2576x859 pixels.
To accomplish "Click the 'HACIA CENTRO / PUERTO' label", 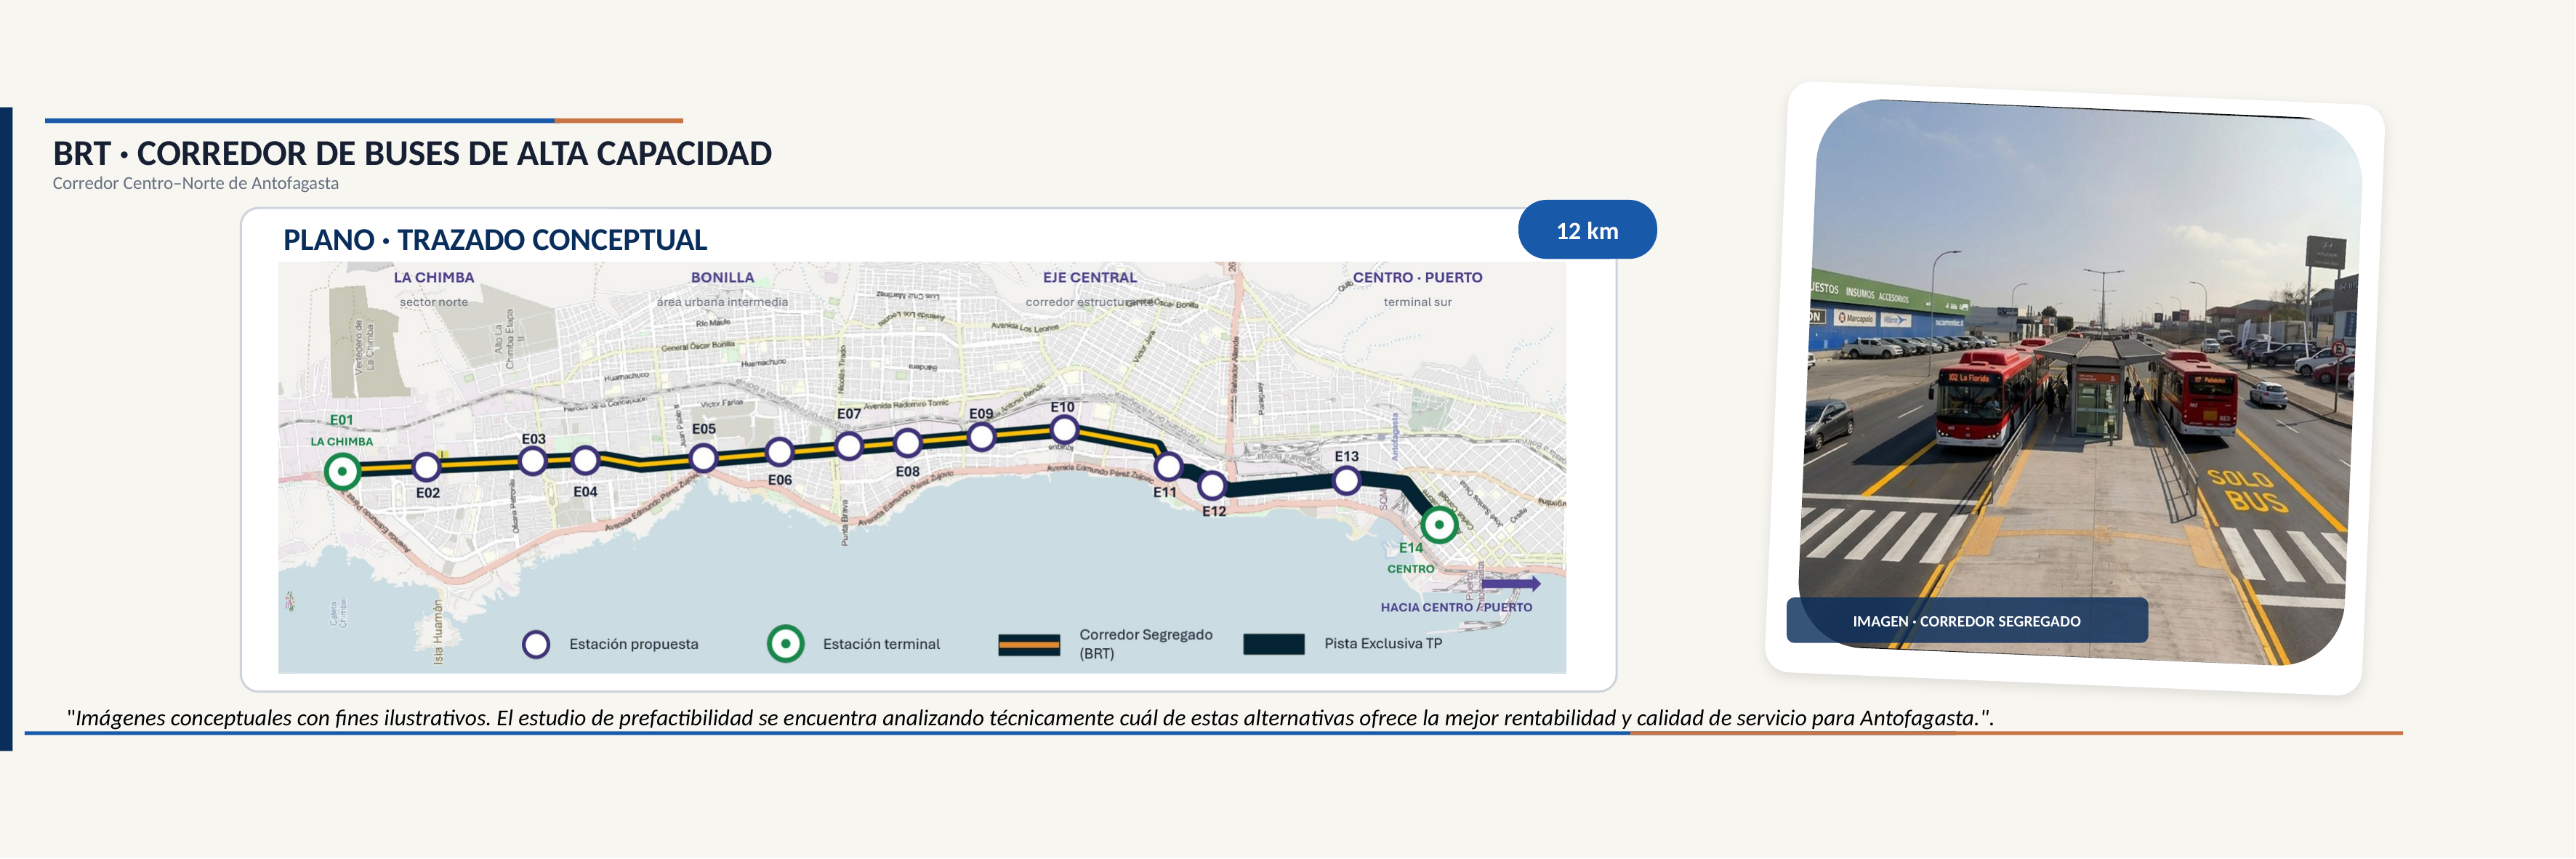I will [1456, 608].
